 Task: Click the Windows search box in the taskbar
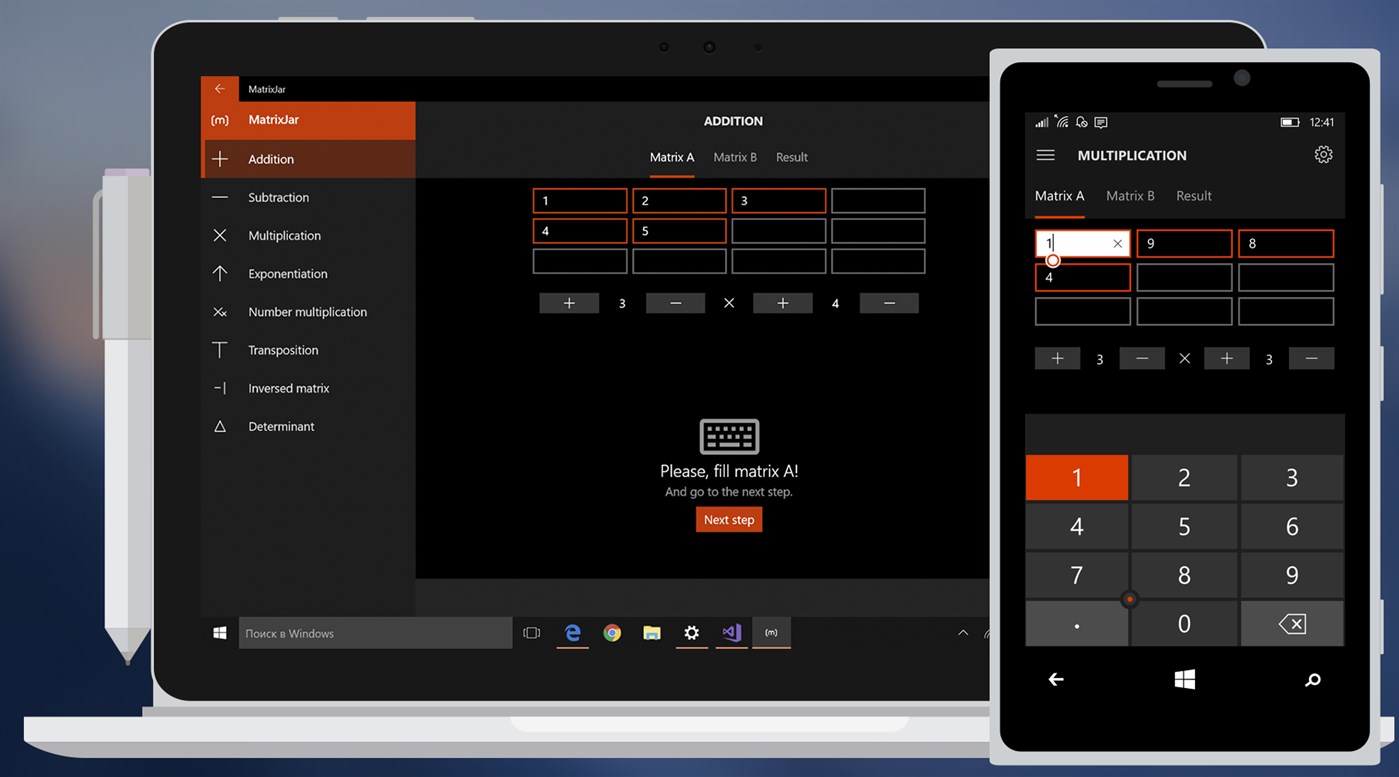375,633
